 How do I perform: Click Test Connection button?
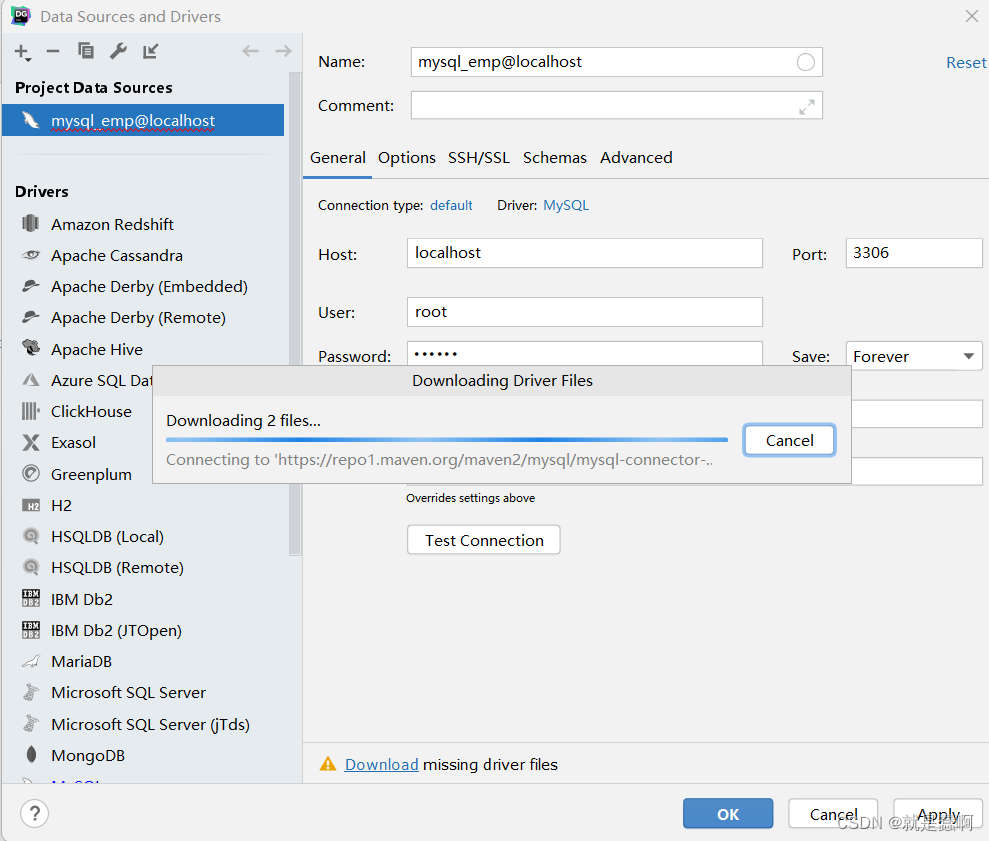pos(484,540)
